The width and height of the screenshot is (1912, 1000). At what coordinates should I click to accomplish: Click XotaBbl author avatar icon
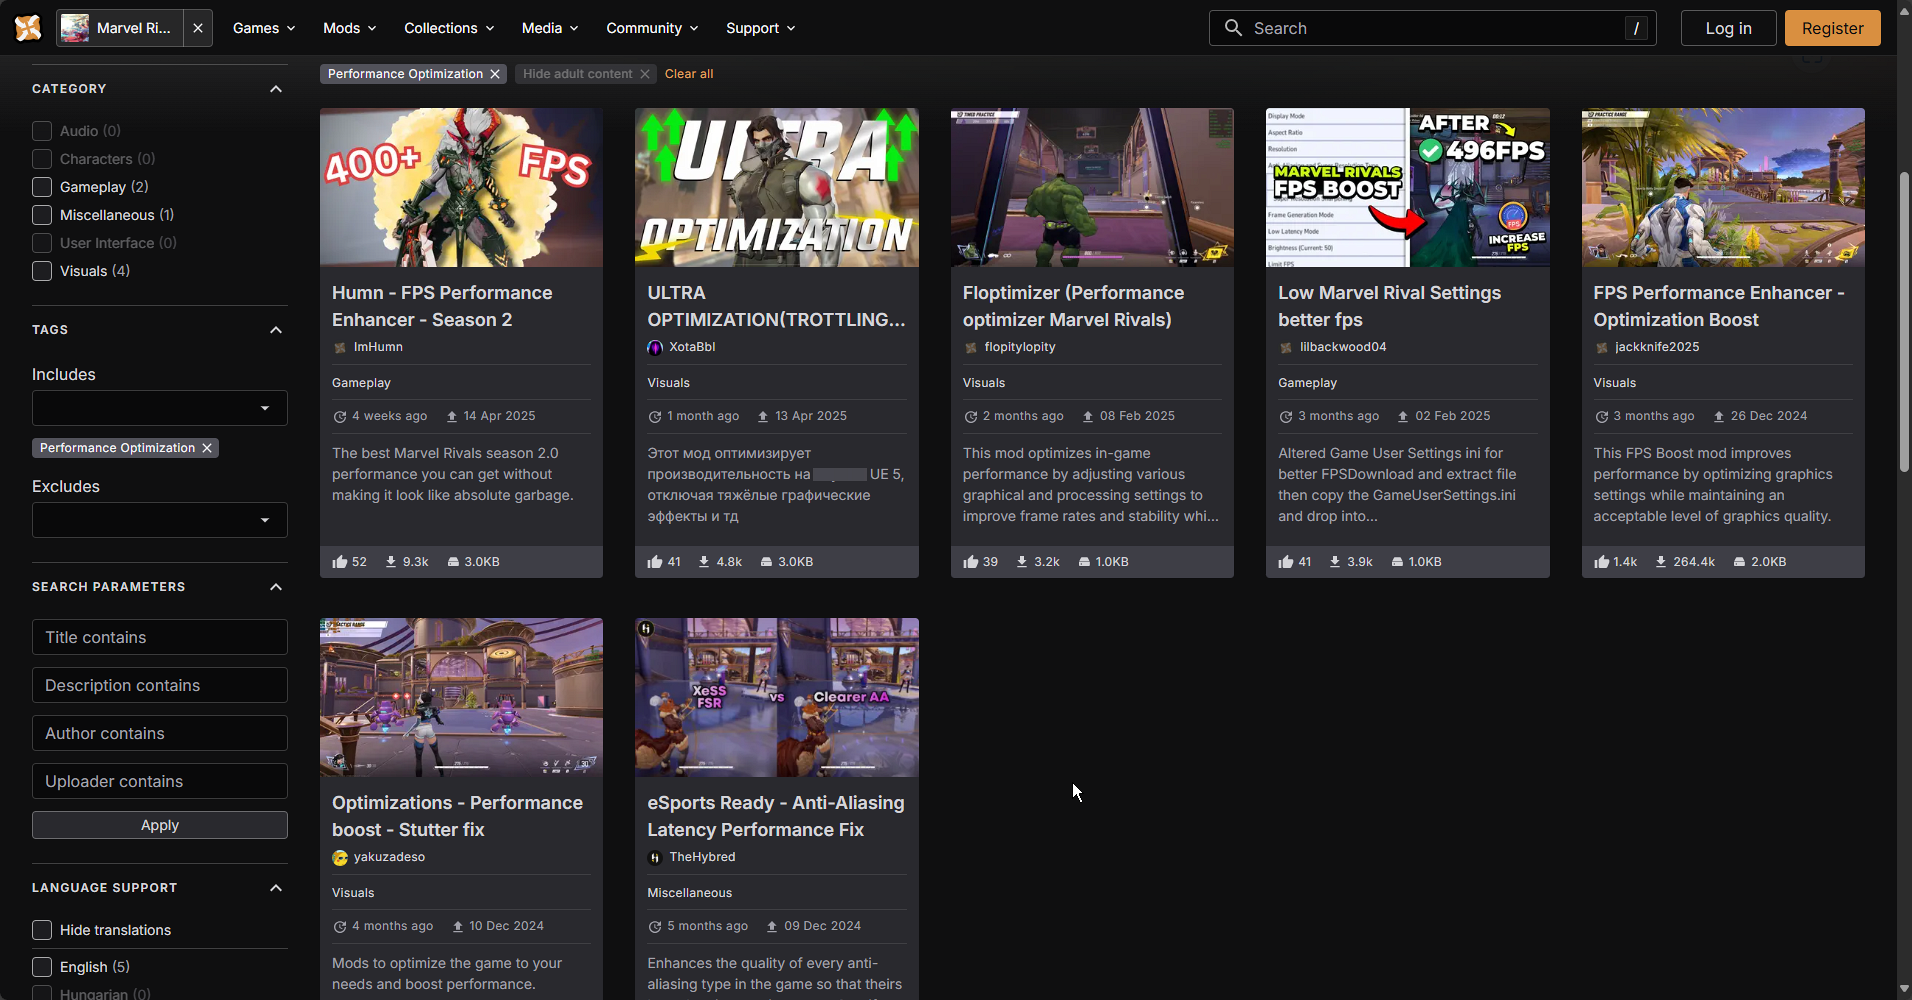(x=655, y=348)
